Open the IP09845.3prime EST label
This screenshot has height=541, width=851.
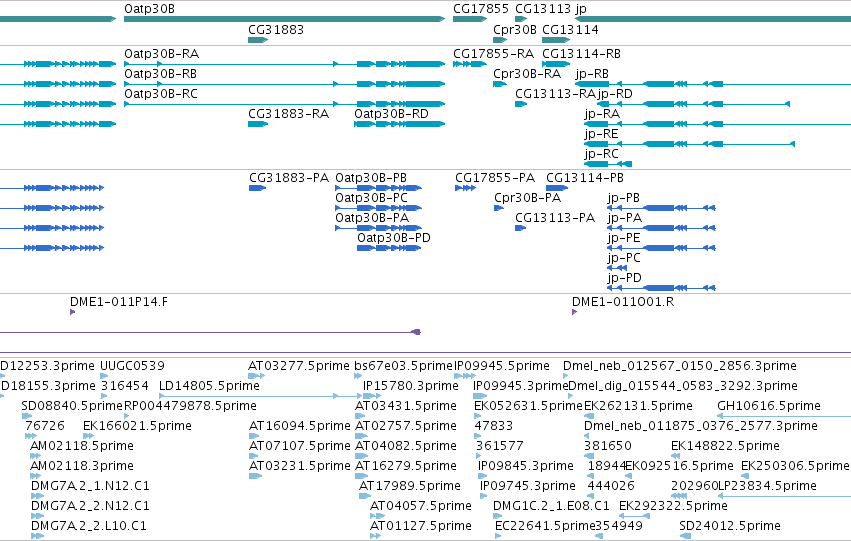(526, 467)
